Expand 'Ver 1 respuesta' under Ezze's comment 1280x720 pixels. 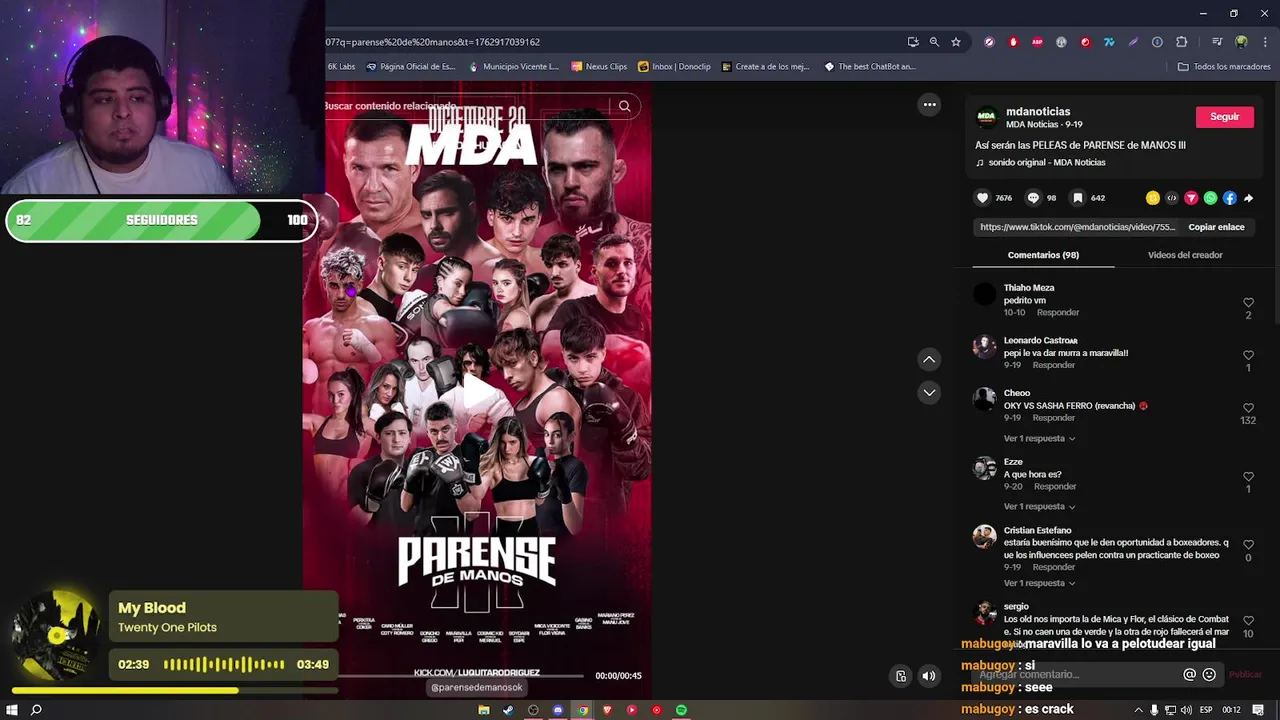(1039, 506)
